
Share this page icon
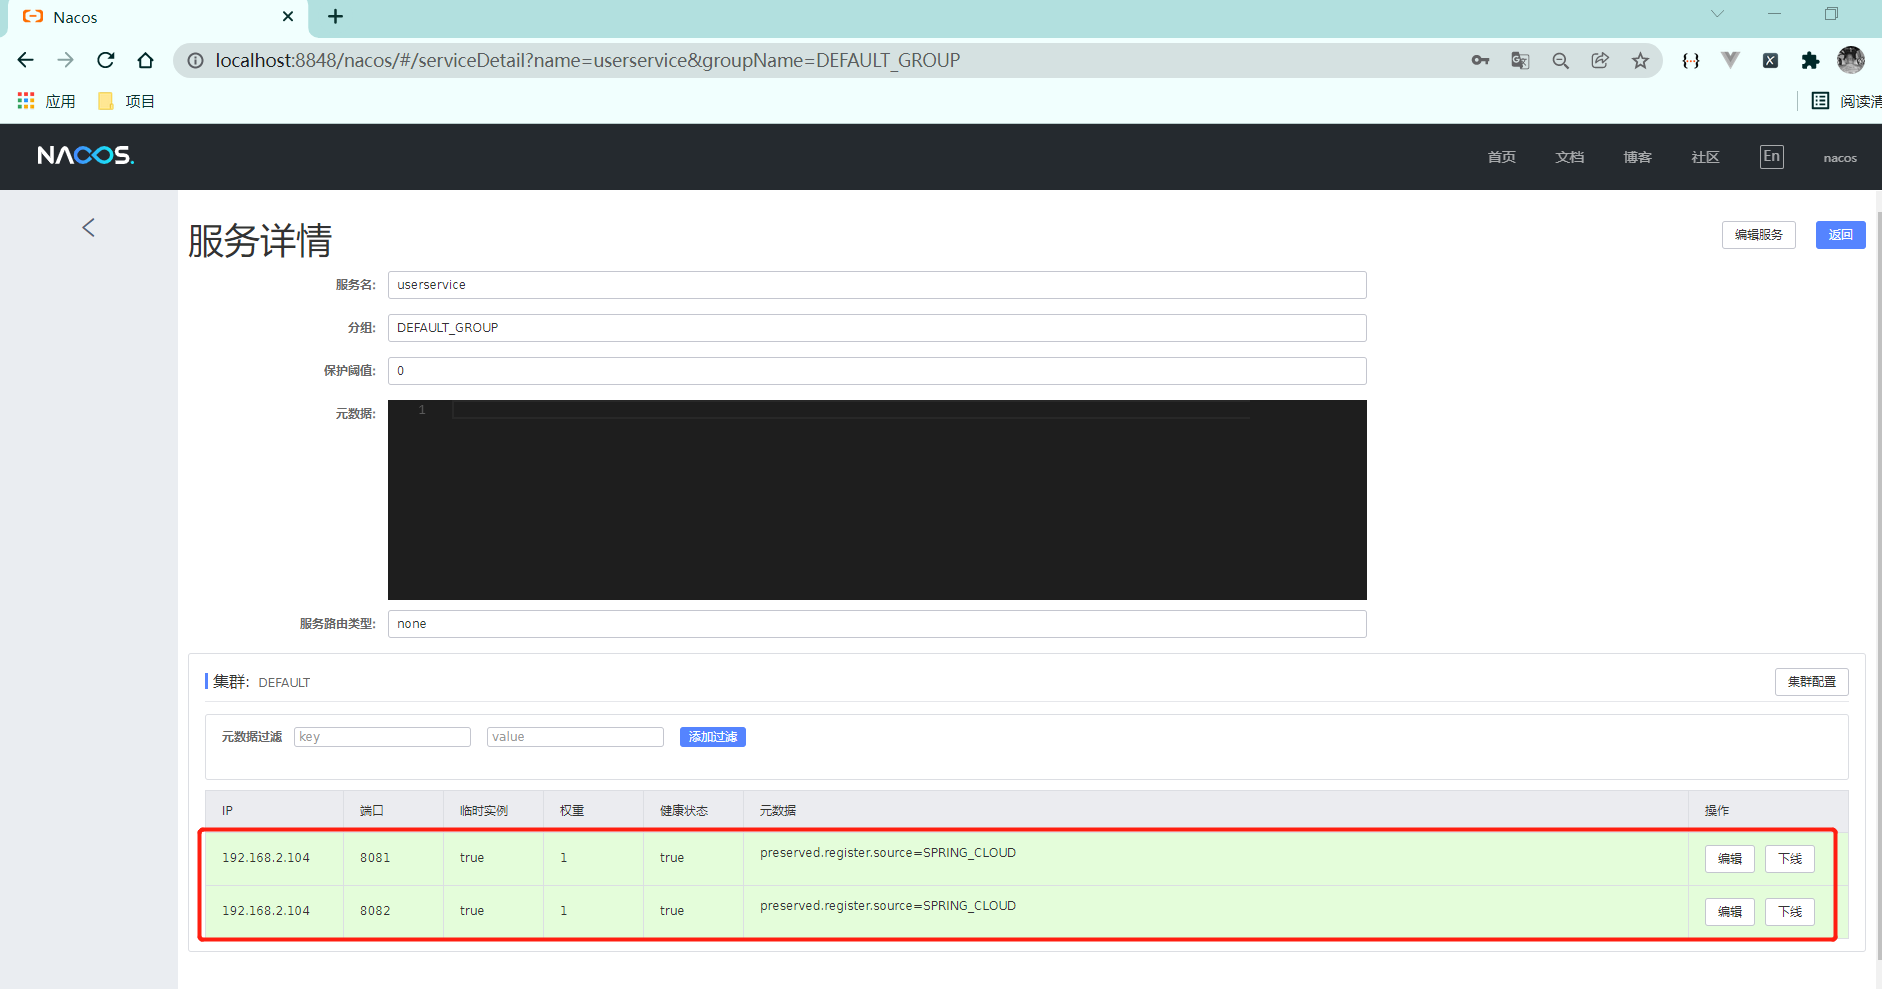tap(1600, 61)
